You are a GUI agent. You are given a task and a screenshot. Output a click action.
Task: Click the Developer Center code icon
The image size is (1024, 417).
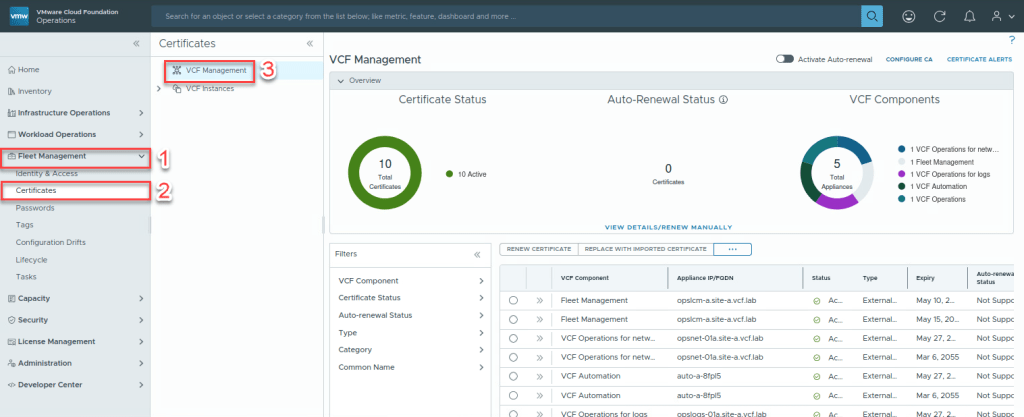[x=11, y=384]
